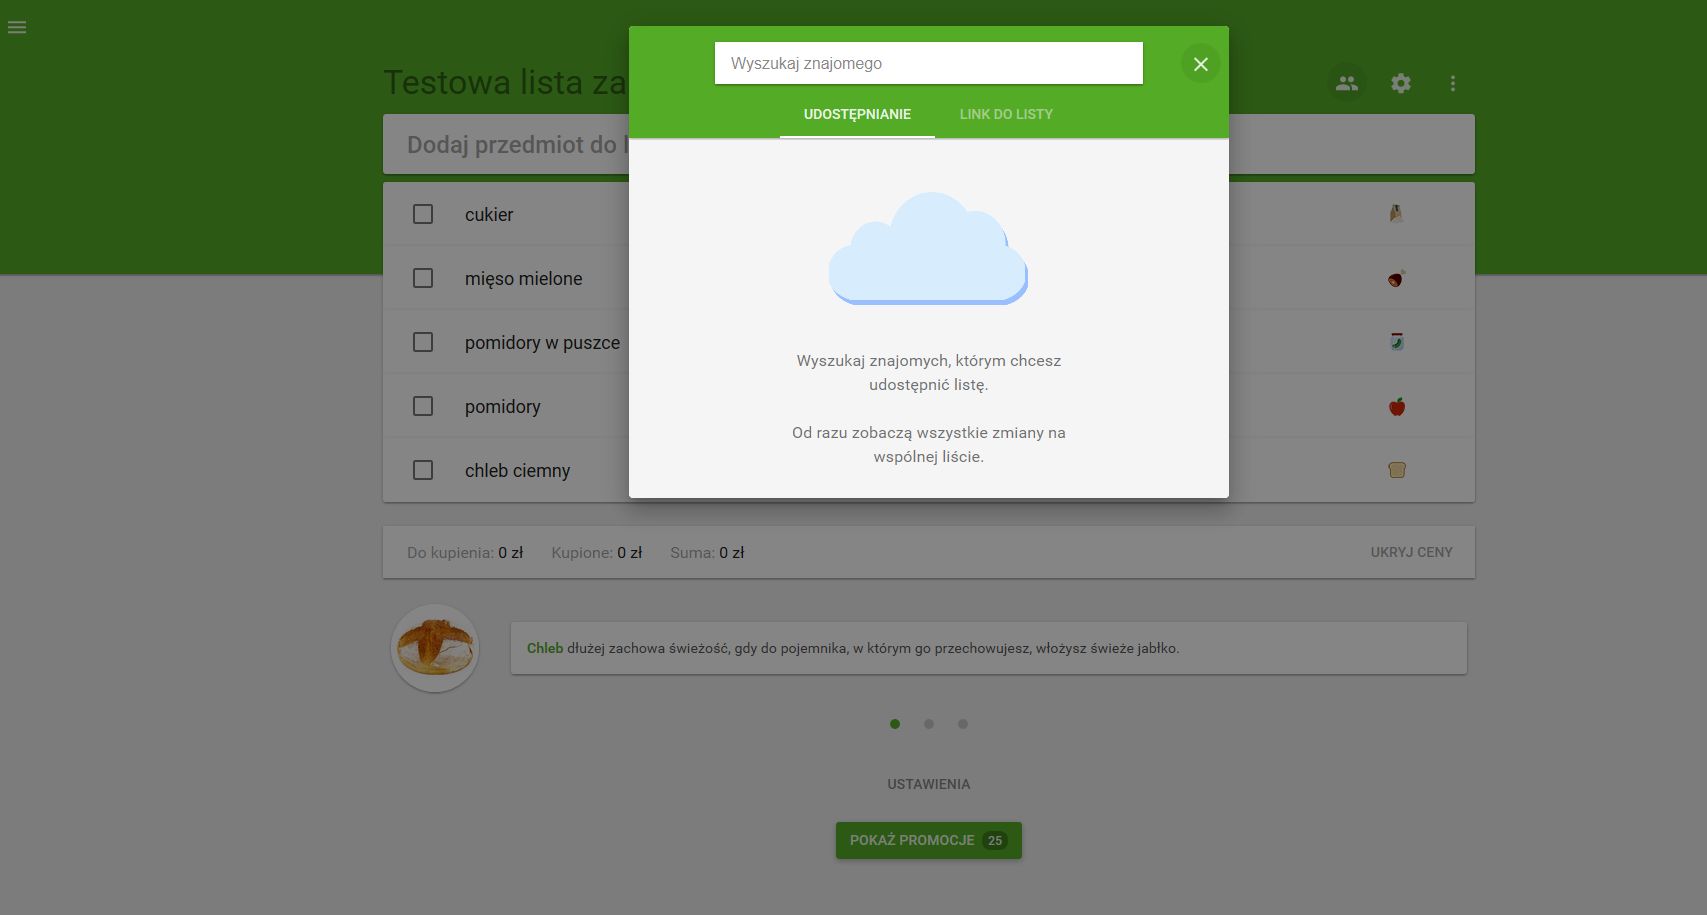The height and width of the screenshot is (915, 1707).
Task: Select the chleb ciemny item text
Action: (x=517, y=471)
